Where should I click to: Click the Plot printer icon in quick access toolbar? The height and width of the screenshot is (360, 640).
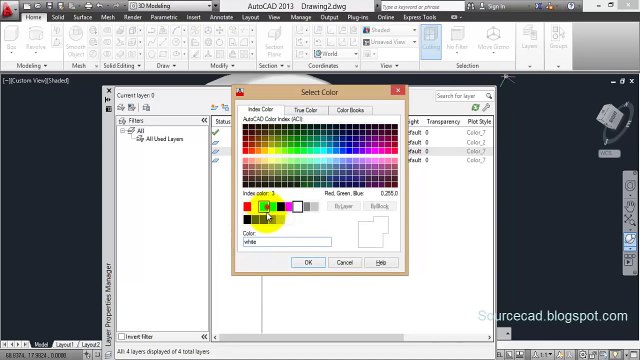tap(88, 6)
